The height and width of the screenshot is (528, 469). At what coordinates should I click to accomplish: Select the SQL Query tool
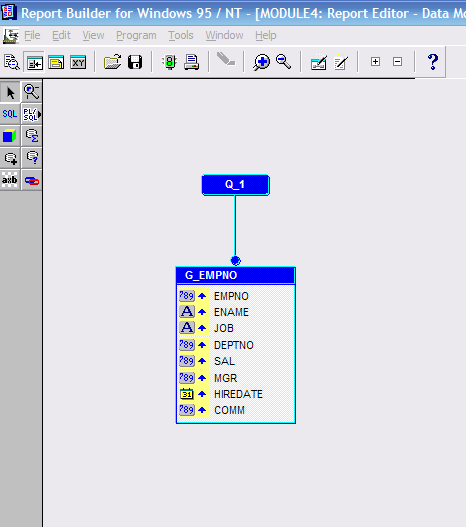pos(10,114)
